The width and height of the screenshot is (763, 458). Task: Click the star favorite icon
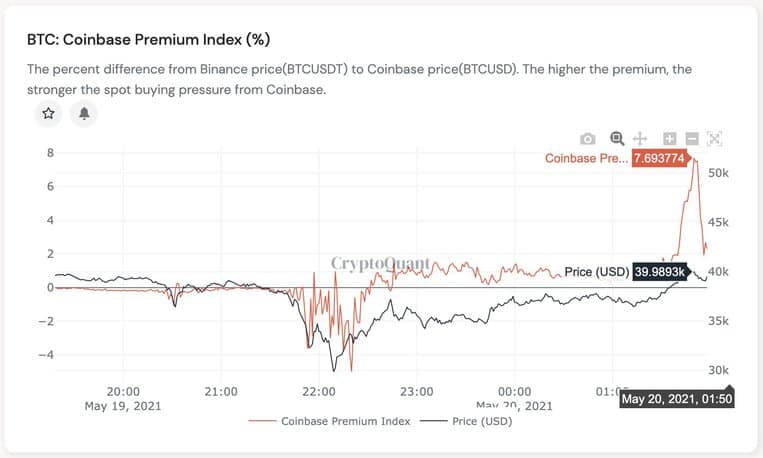point(48,113)
